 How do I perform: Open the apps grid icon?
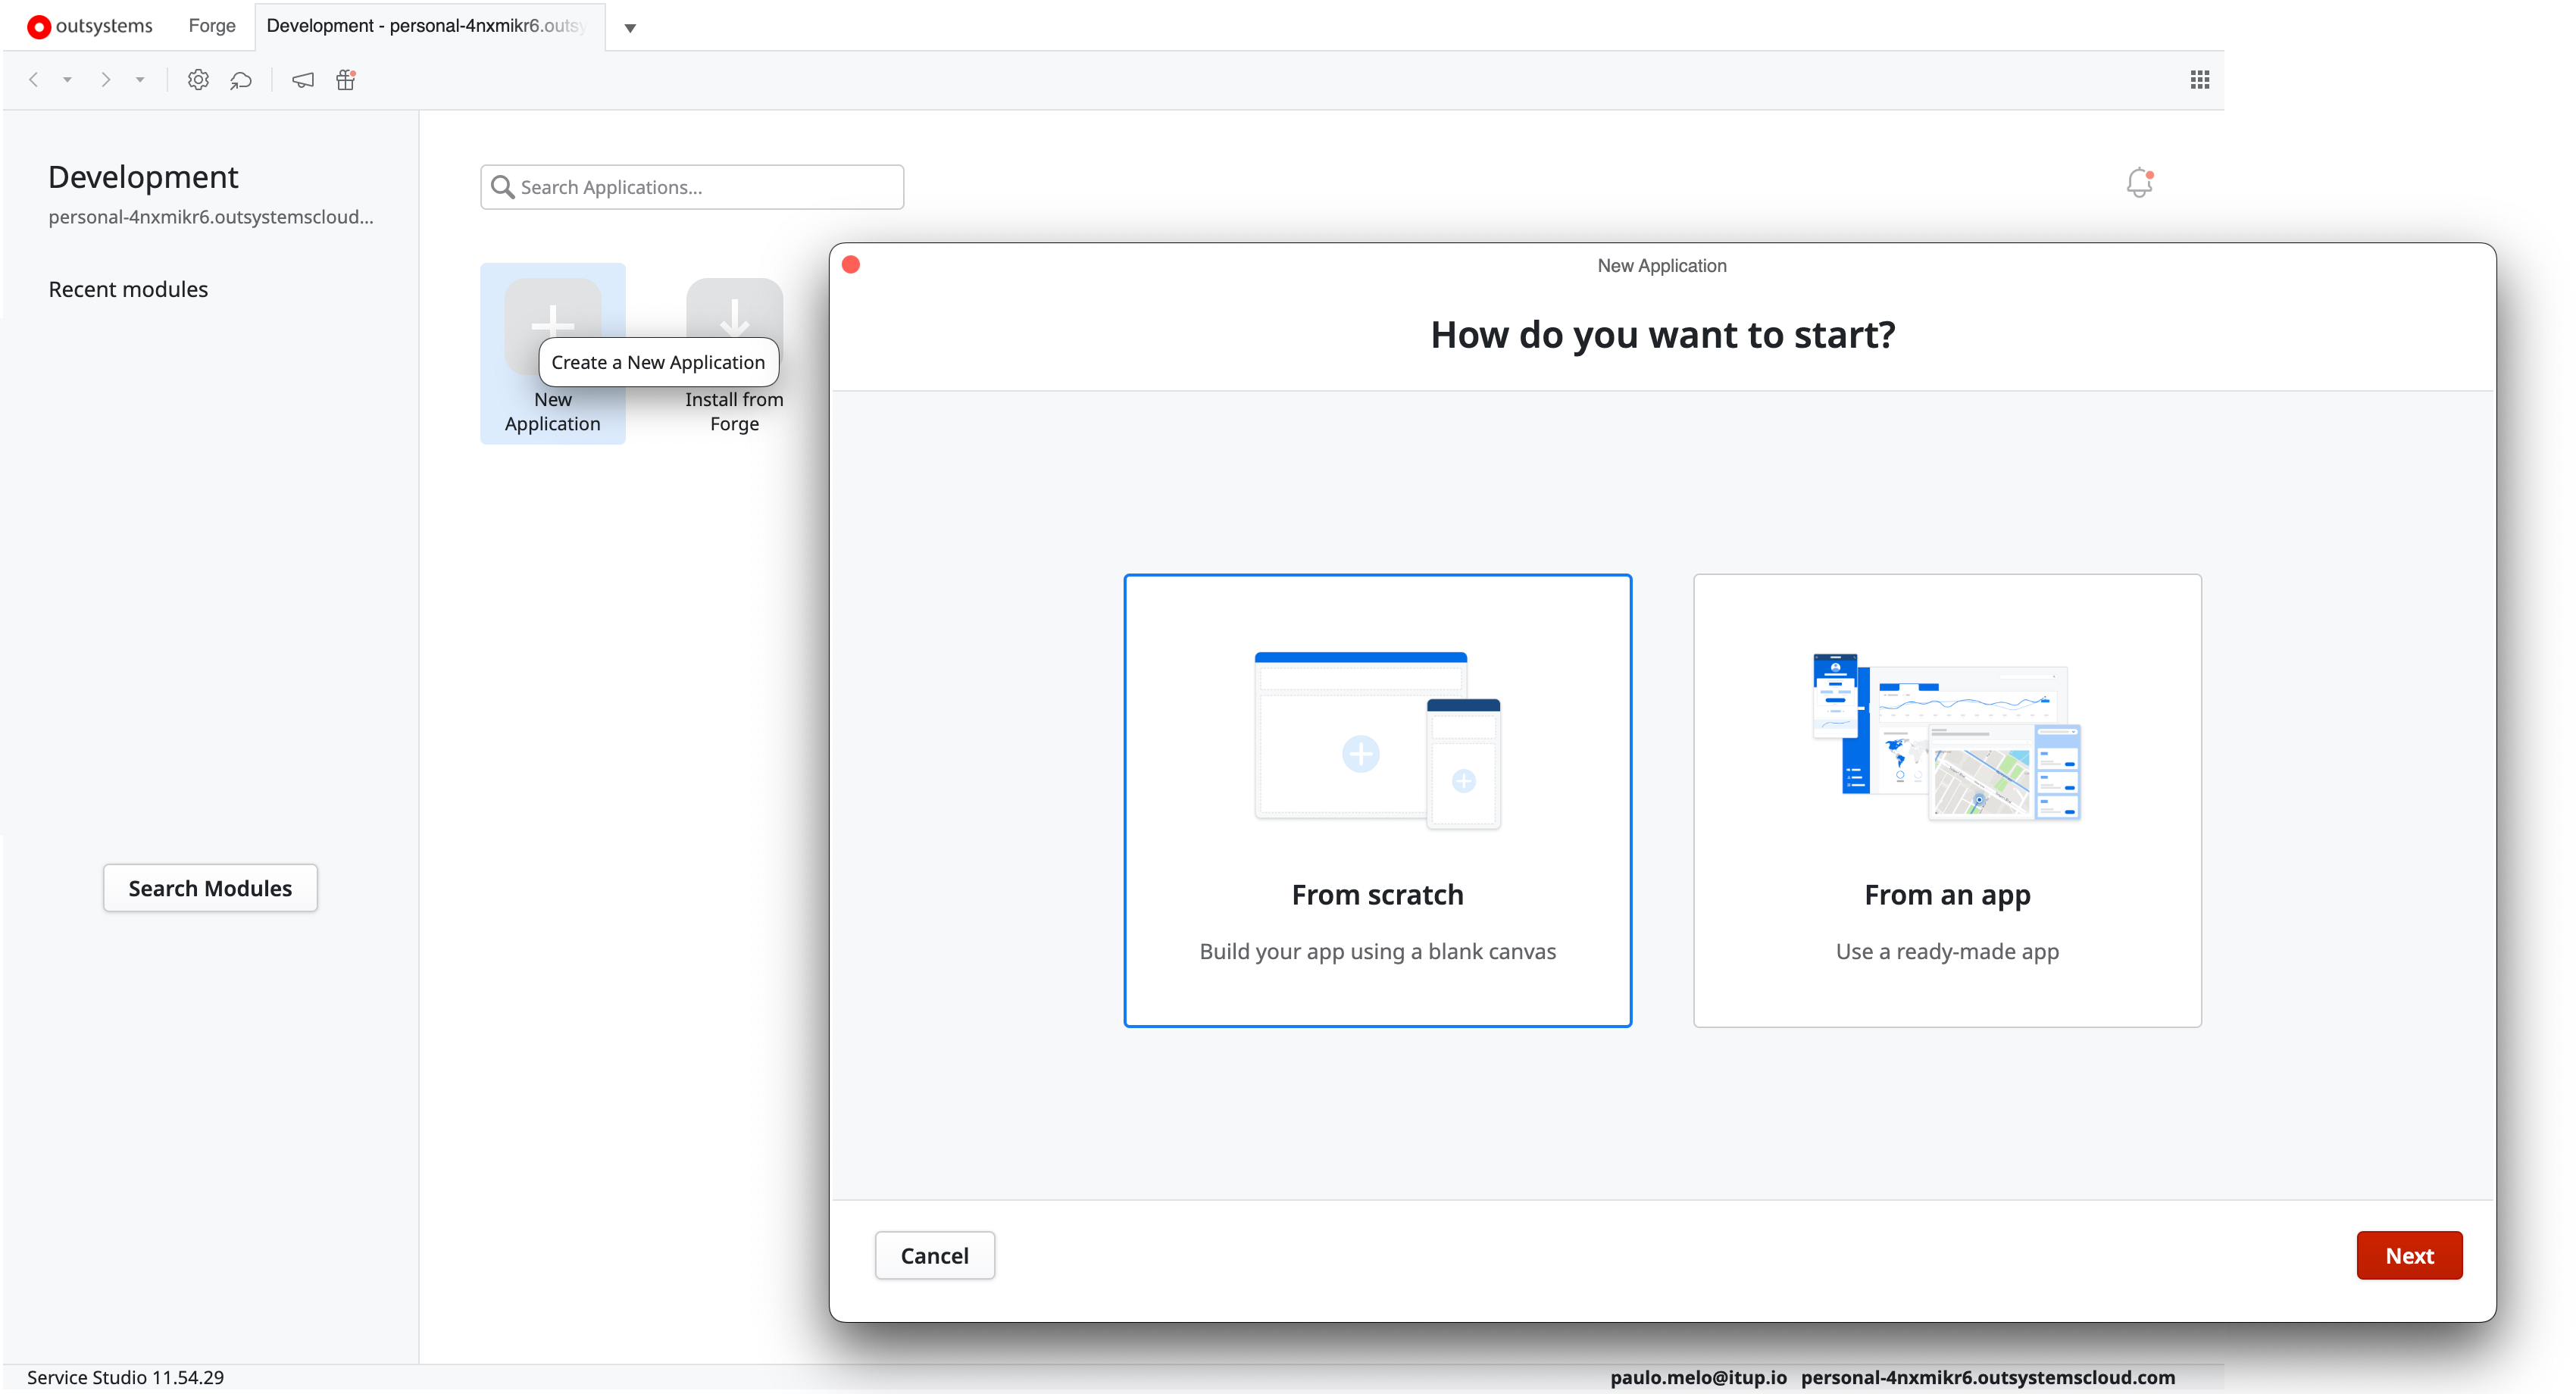click(2199, 80)
